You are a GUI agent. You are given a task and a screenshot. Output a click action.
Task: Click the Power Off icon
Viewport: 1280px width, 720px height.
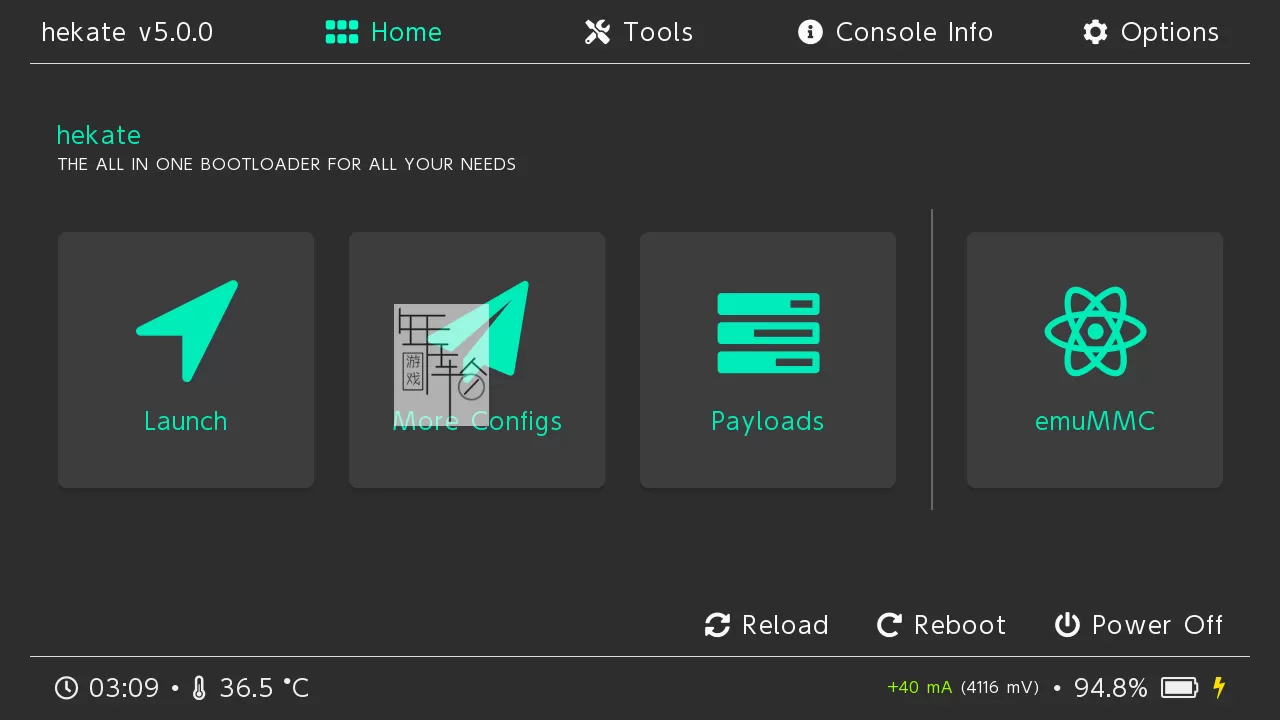tap(1067, 625)
